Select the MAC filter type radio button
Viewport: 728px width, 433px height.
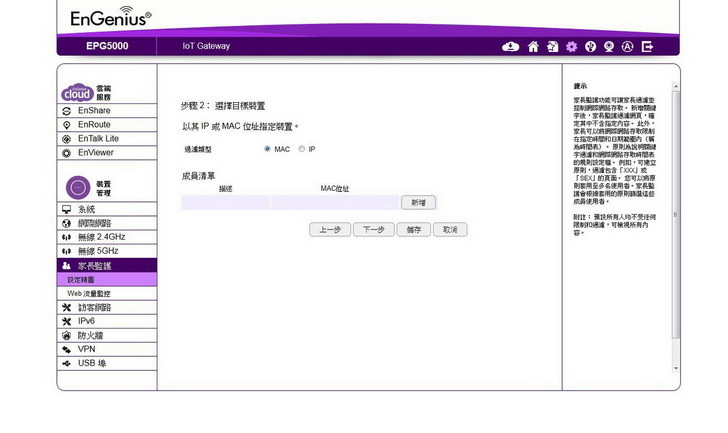[x=268, y=149]
